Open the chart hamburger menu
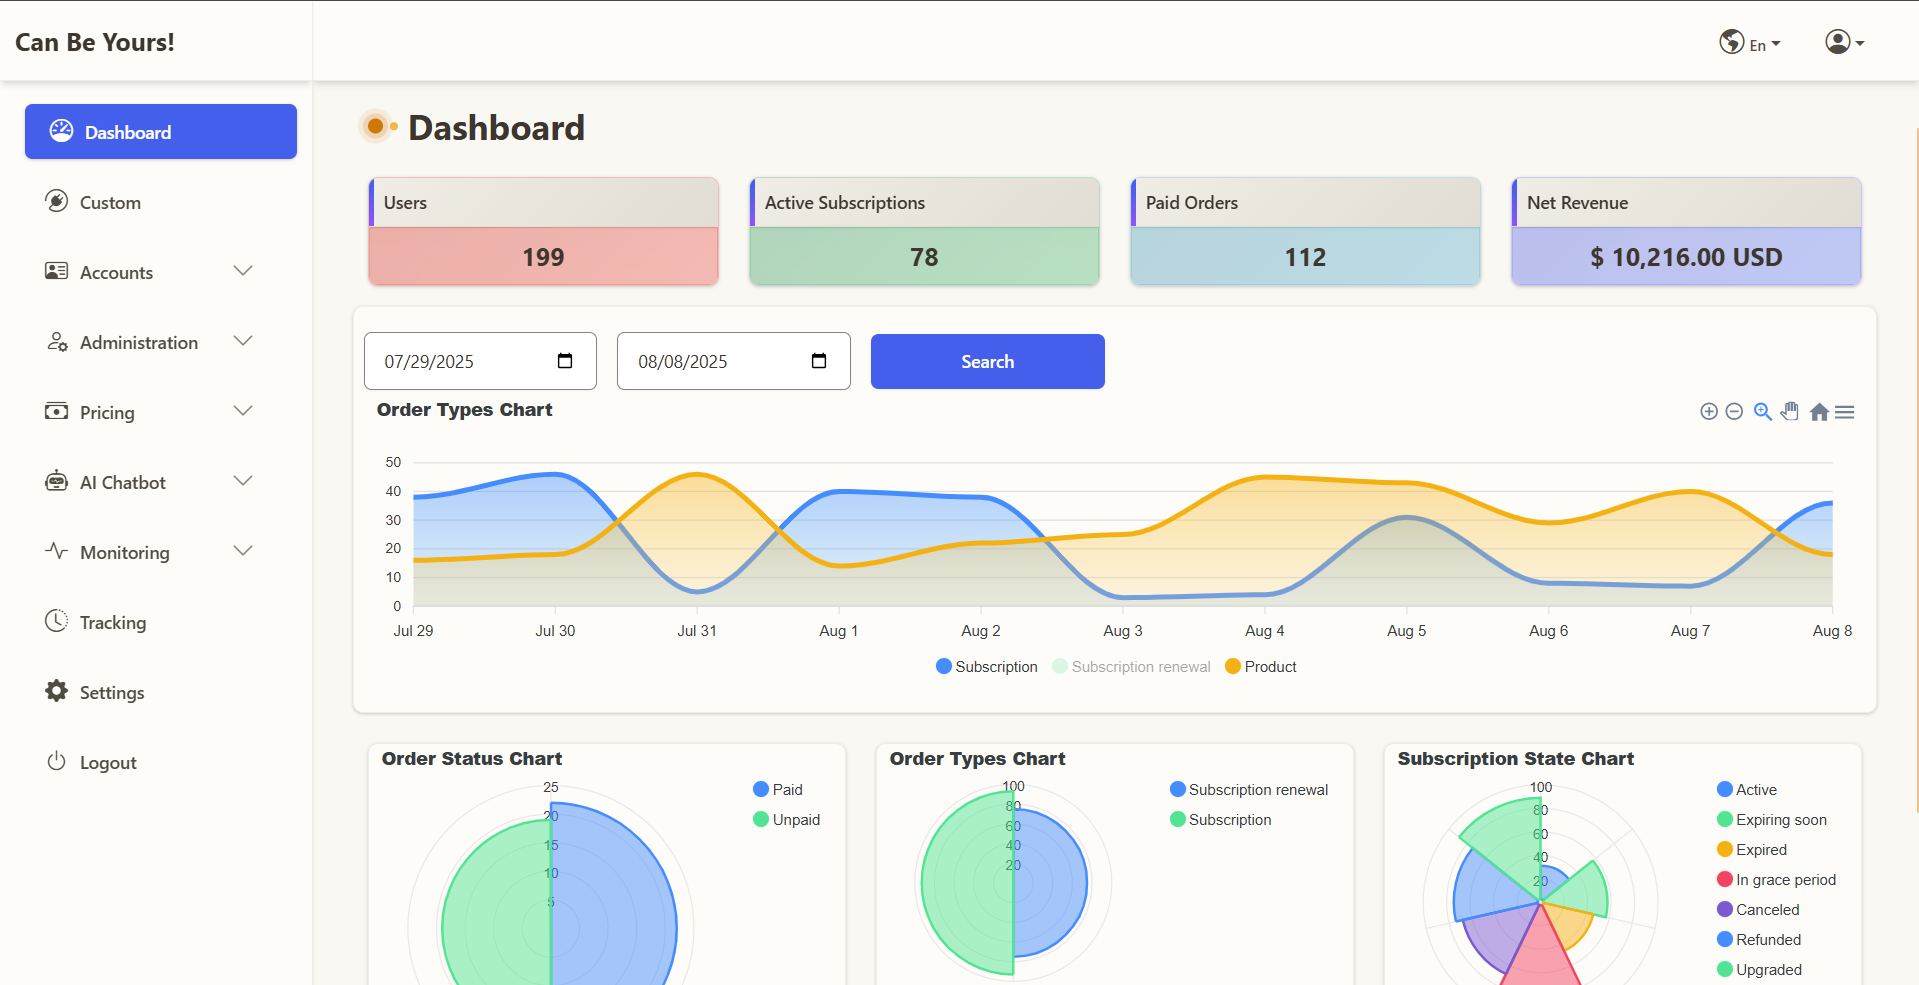1919x985 pixels. (1845, 412)
